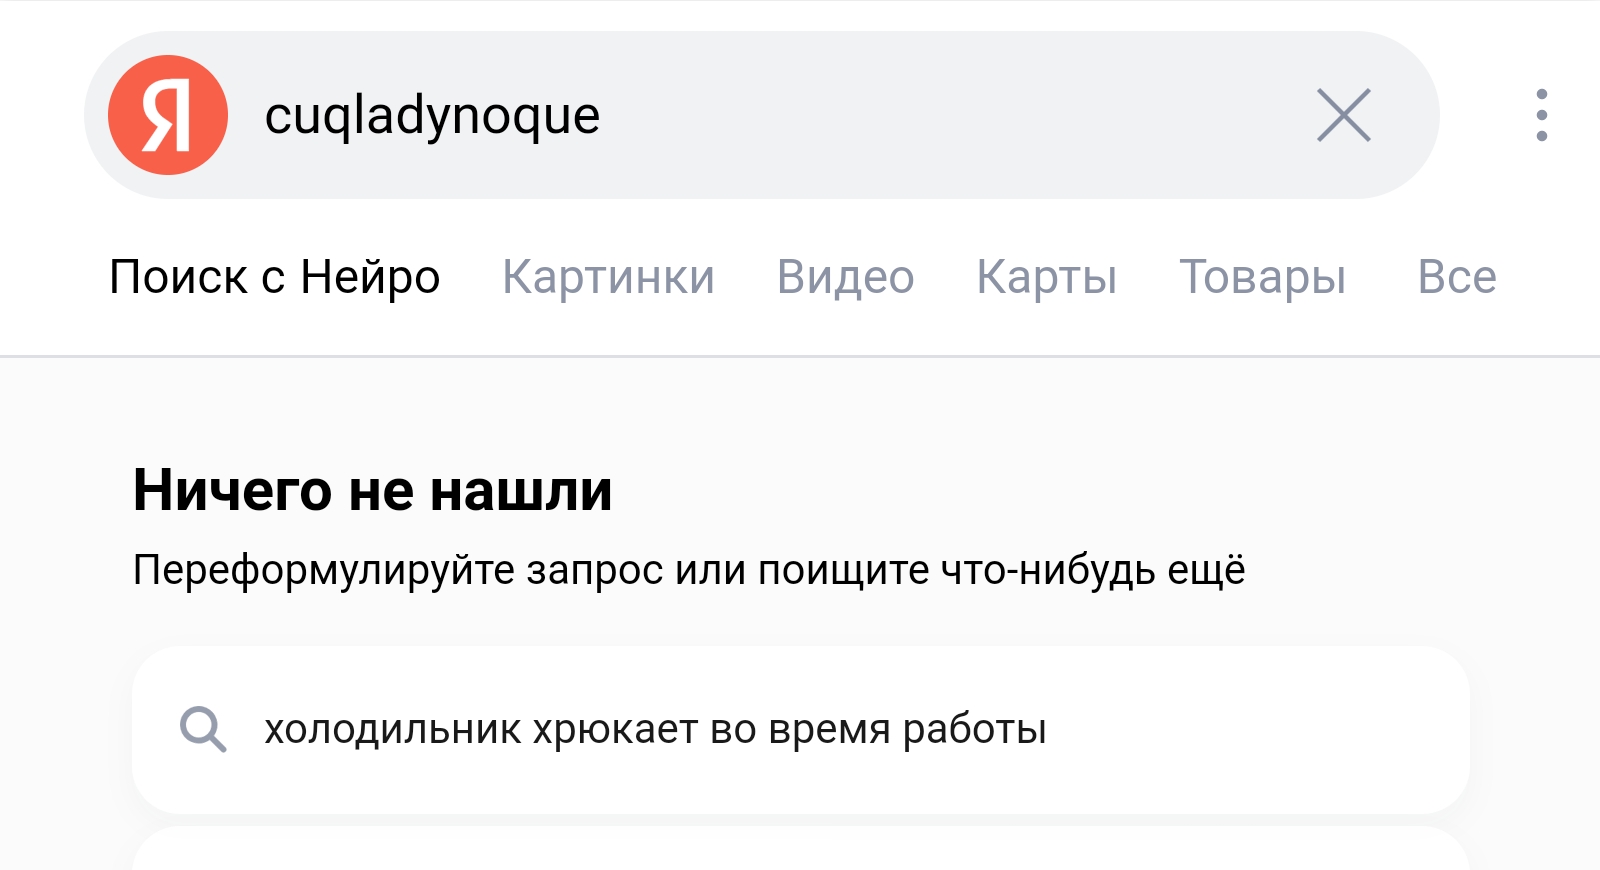Screen dimensions: 1600x870
Task: Open the Все tab
Action: tap(1457, 277)
